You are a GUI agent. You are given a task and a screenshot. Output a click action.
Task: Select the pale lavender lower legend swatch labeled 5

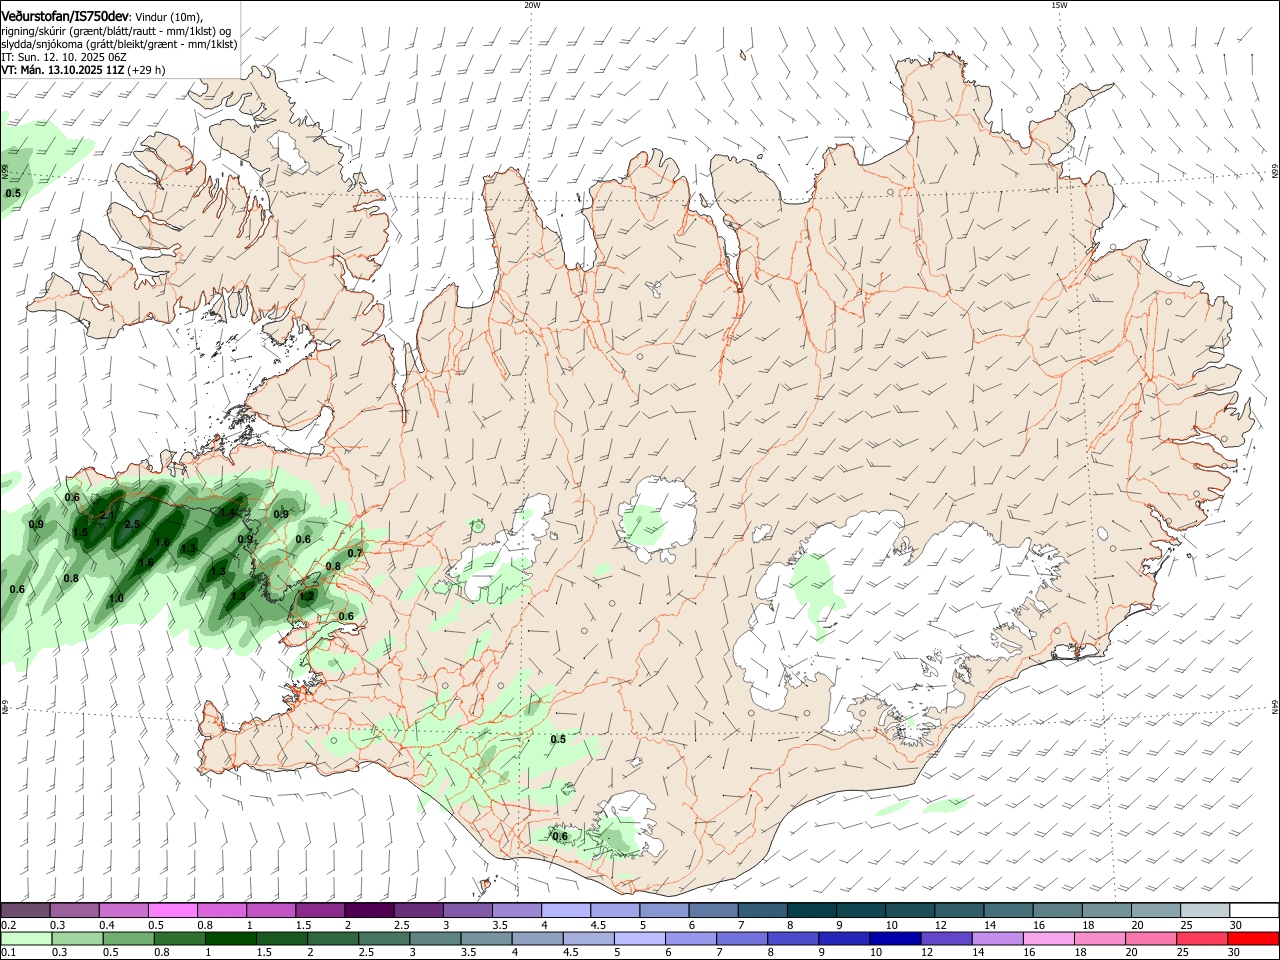coord(640,938)
